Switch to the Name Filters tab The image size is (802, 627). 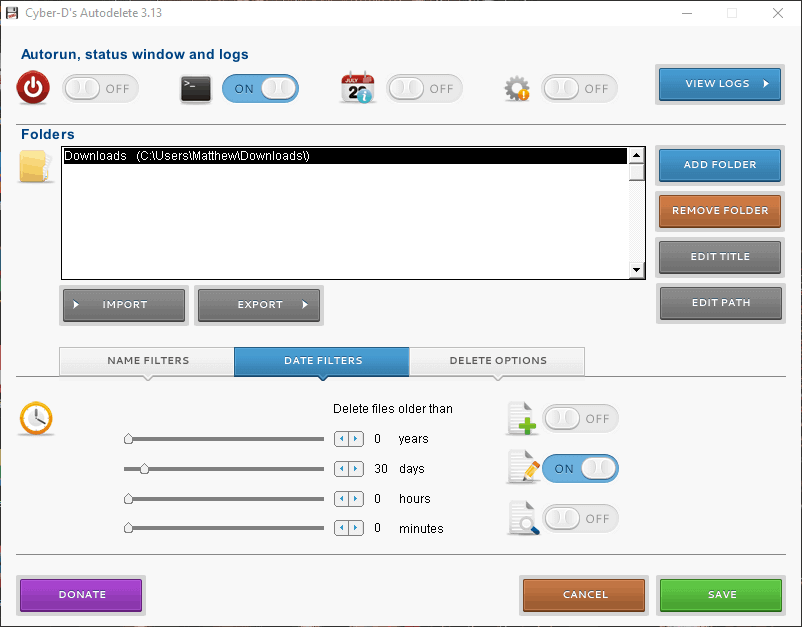click(x=147, y=361)
